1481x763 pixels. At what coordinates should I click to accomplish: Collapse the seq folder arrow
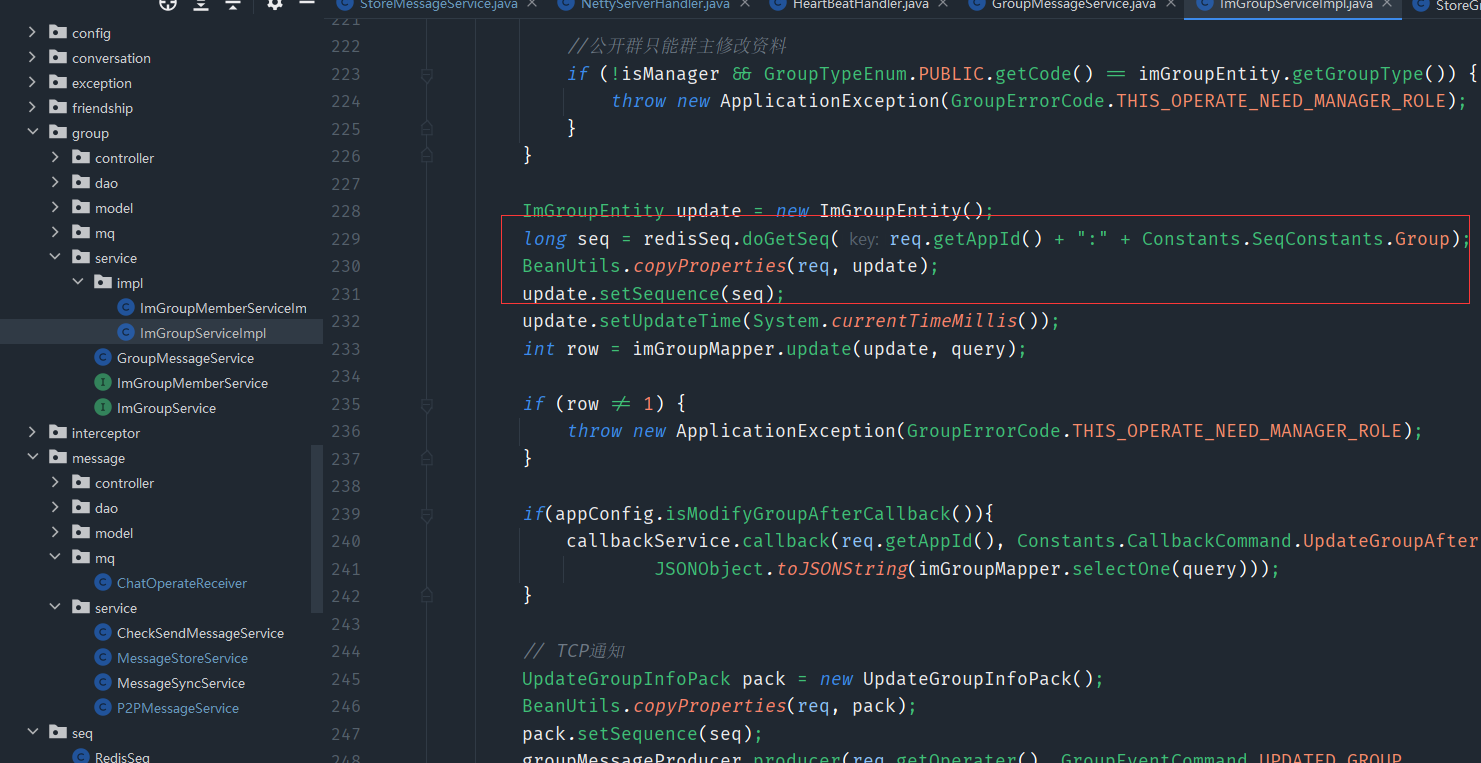coord(32,733)
